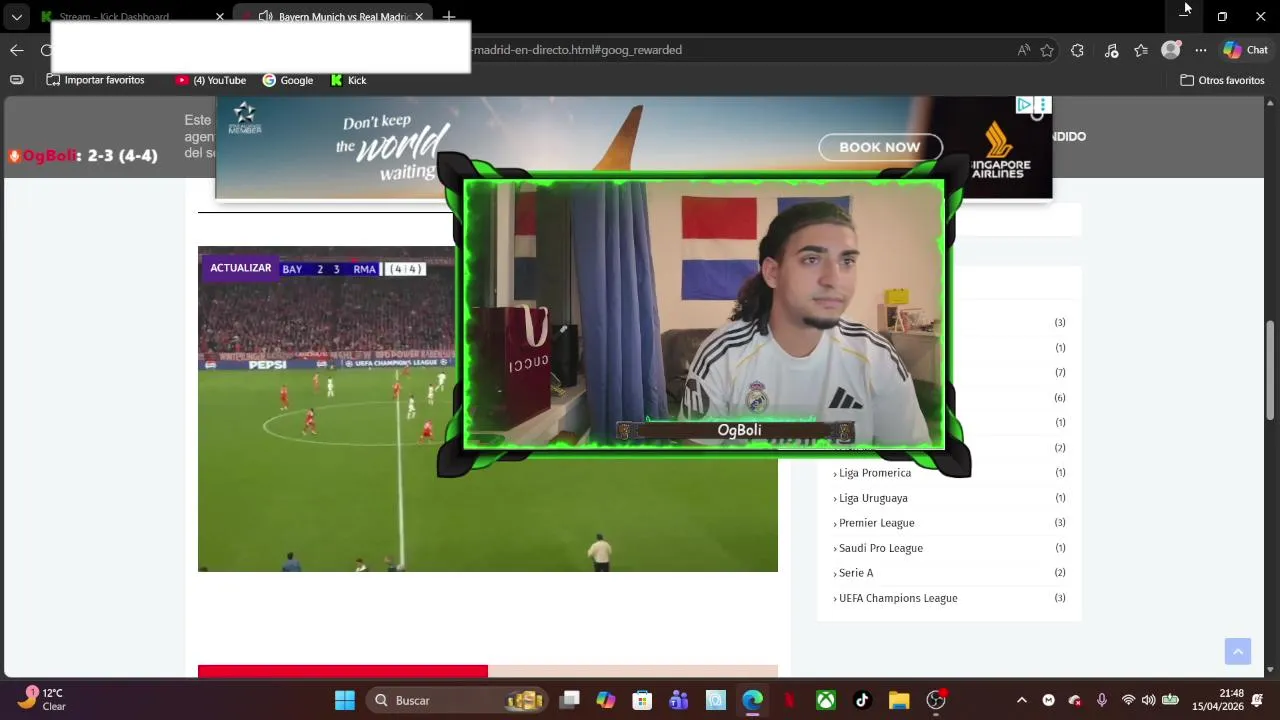Open Netflix on the taskbar
The image size is (1280, 720).
(x=789, y=700)
